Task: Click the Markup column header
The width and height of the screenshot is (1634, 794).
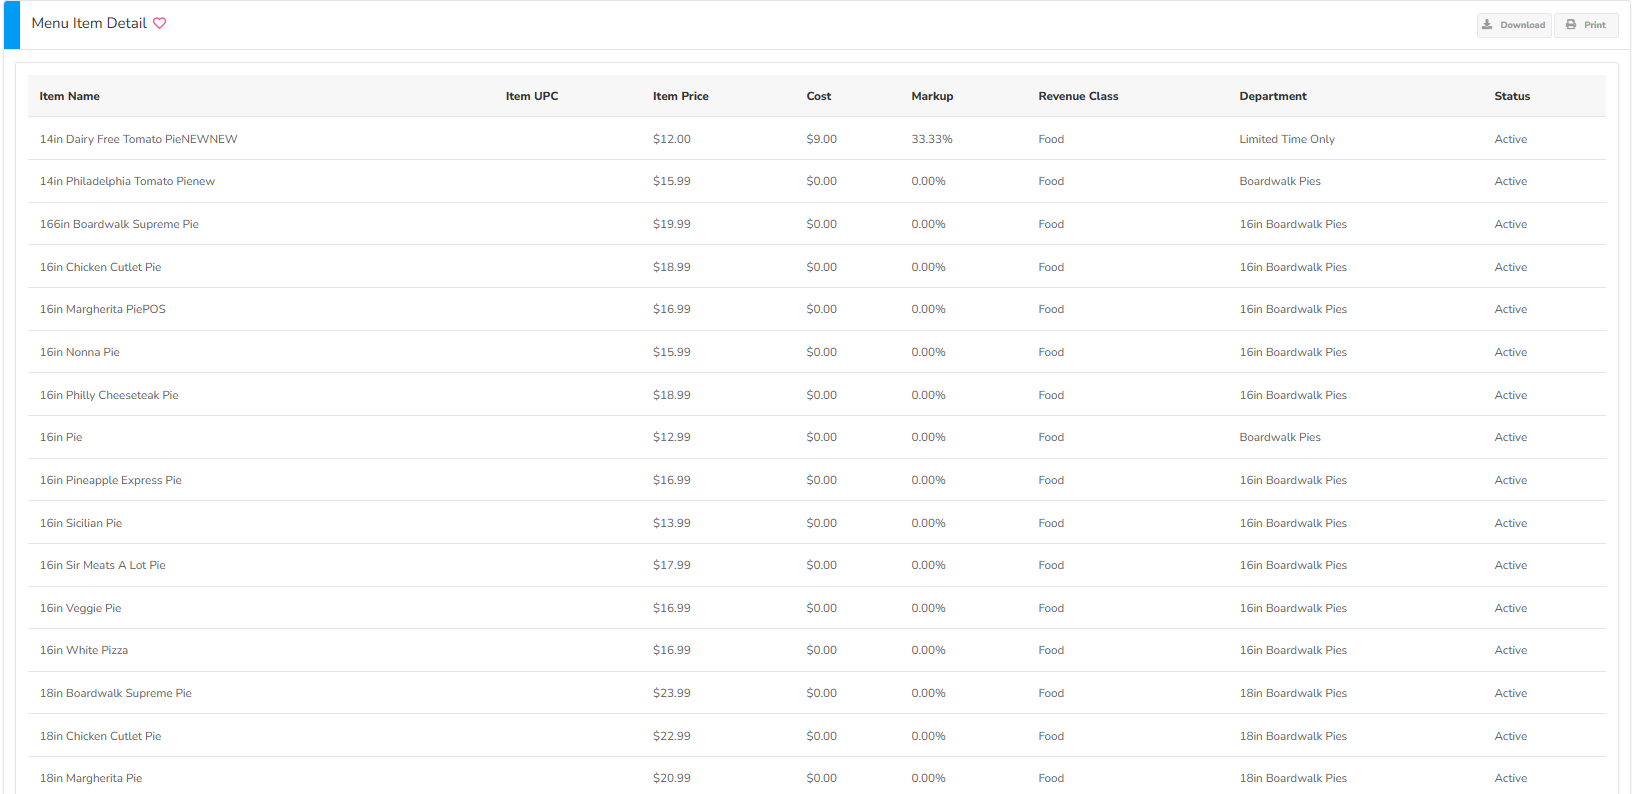Action: tap(931, 96)
